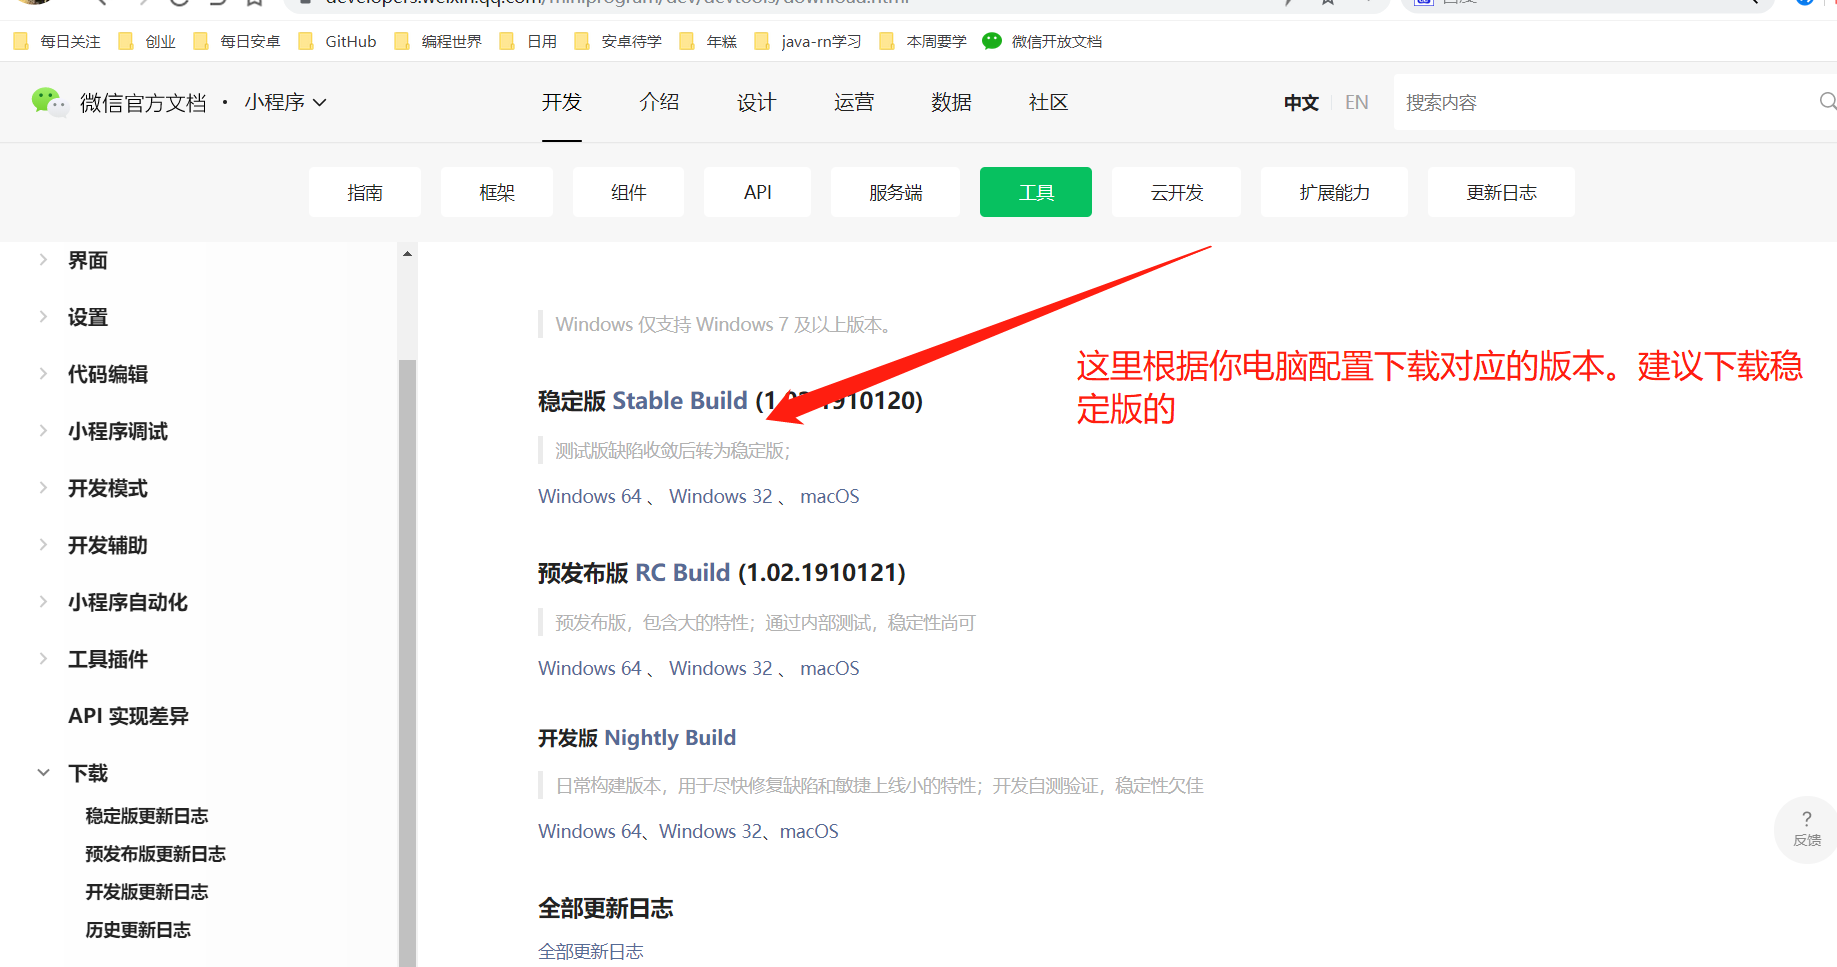Open the 本周要学 bookmark folder
This screenshot has width=1837, height=967.
point(923,41)
